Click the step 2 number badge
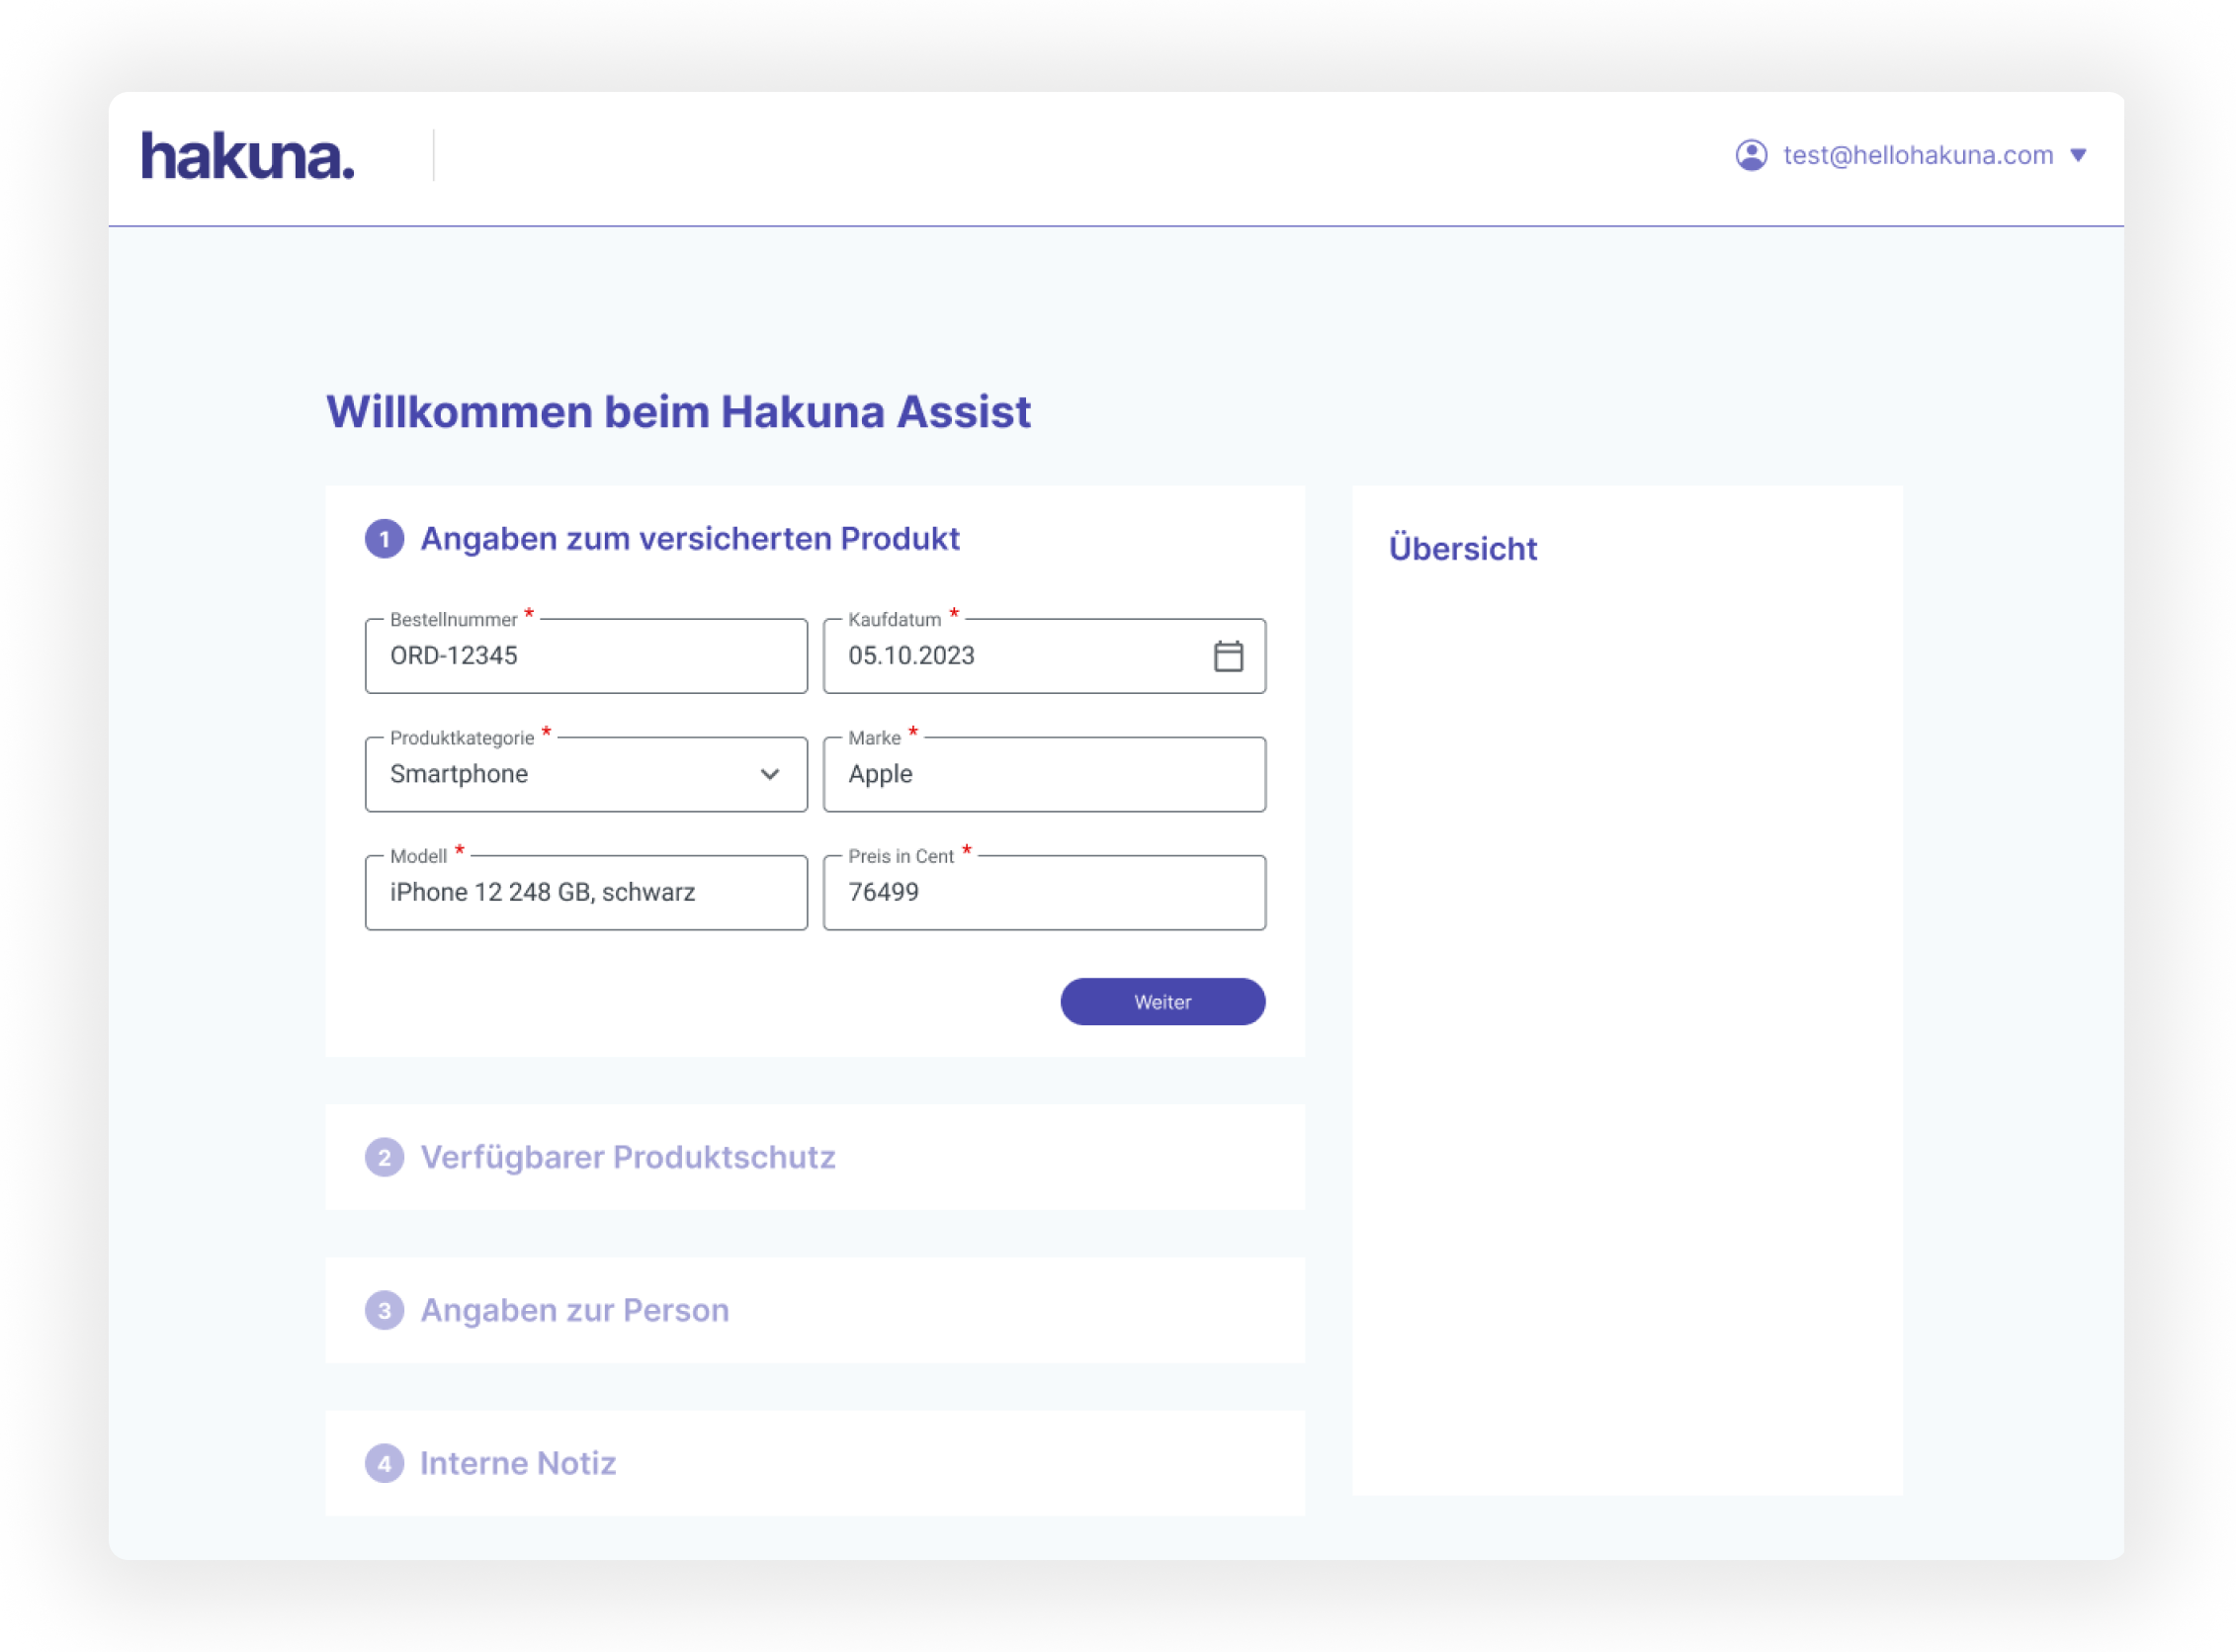 pos(384,1157)
